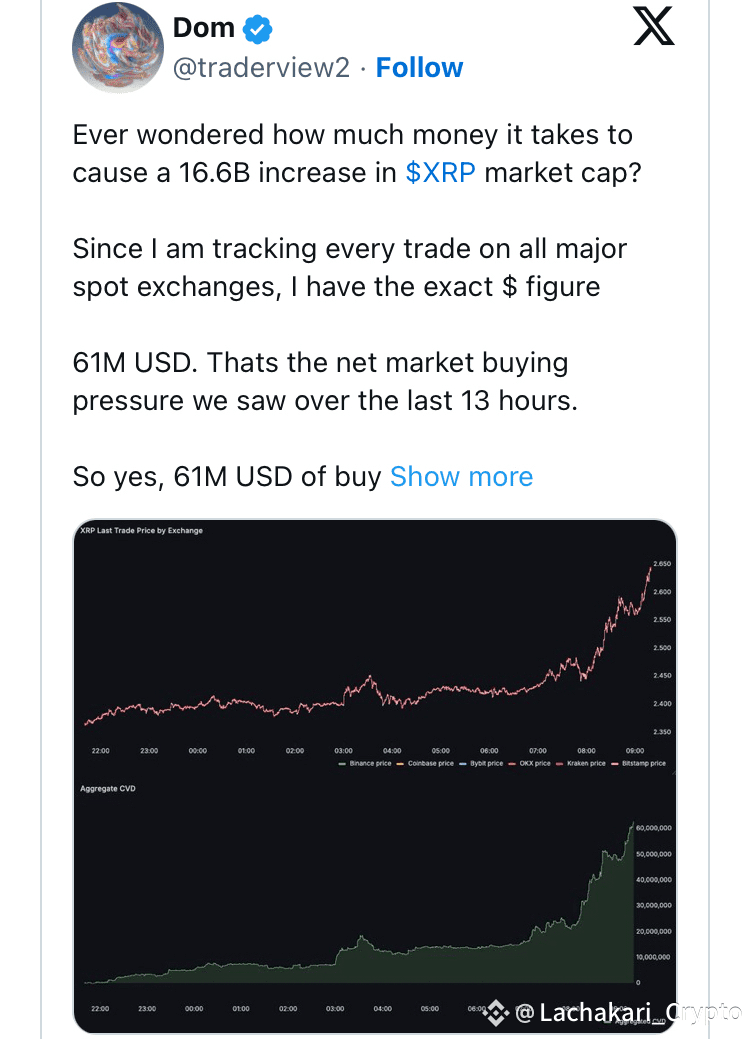
Task: Expand tweet with Show more
Action: pyautogui.click(x=461, y=476)
